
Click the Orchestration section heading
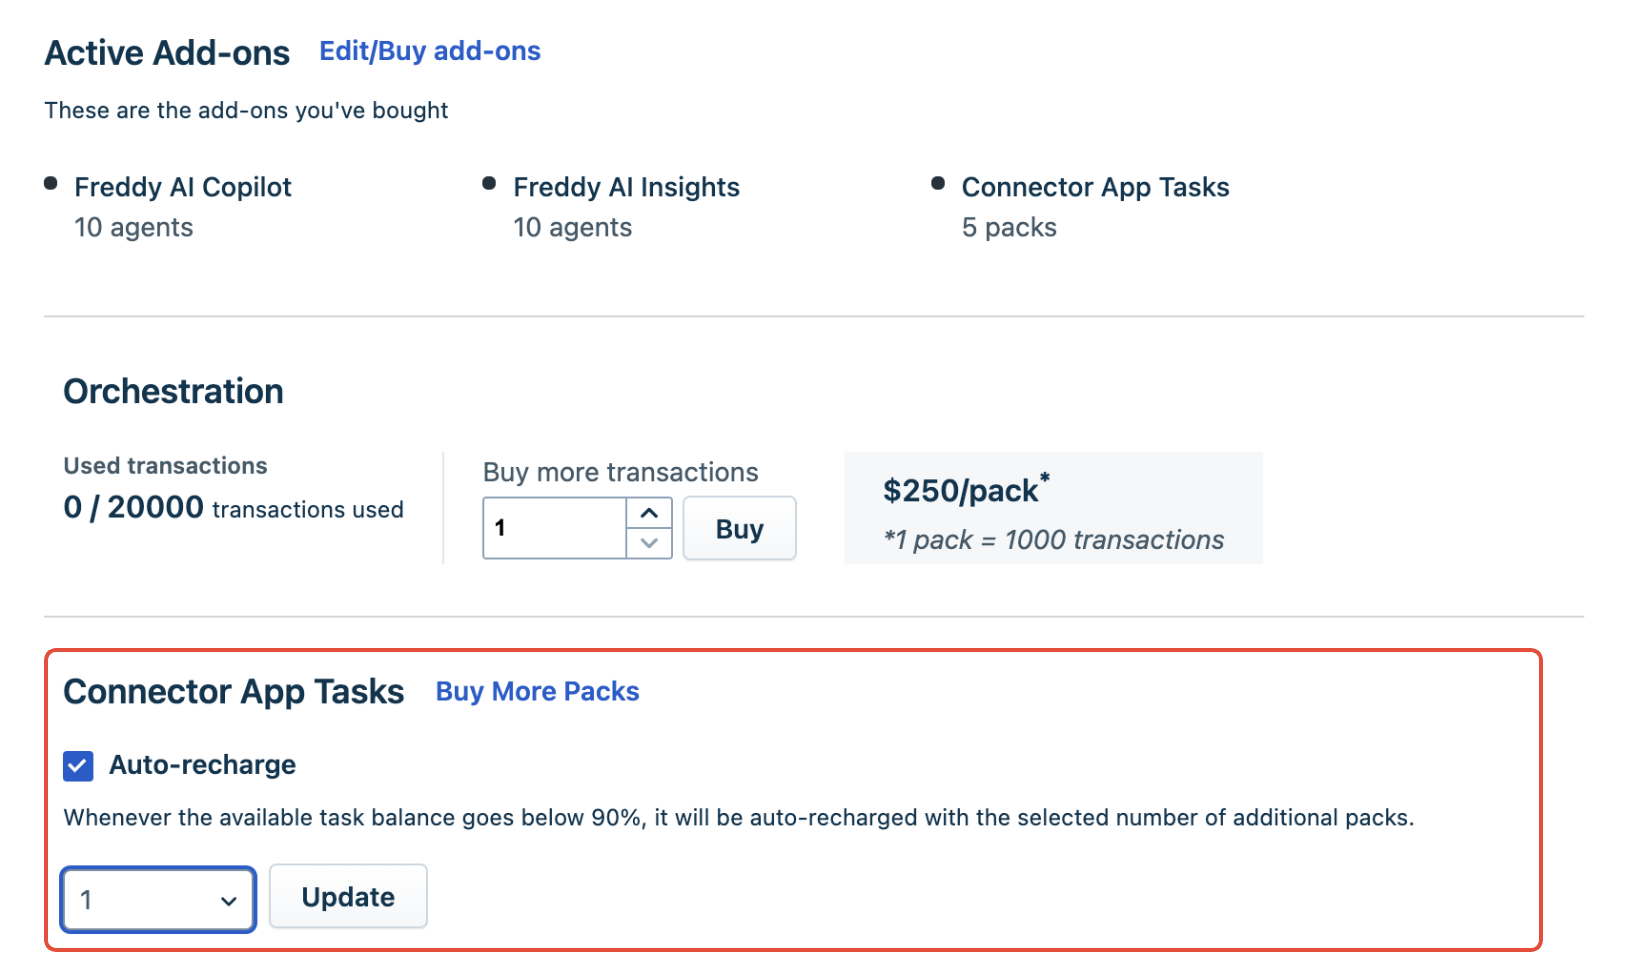coord(173,391)
